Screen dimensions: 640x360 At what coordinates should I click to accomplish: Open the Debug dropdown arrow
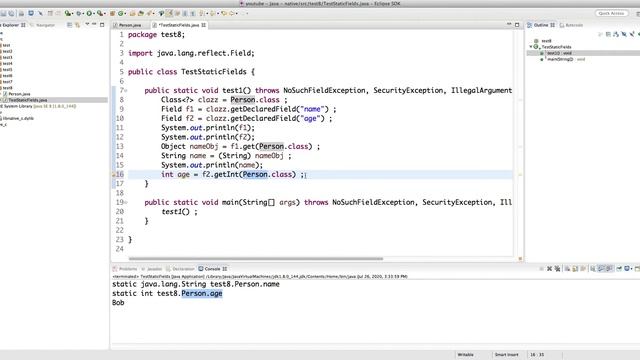click(83, 13)
